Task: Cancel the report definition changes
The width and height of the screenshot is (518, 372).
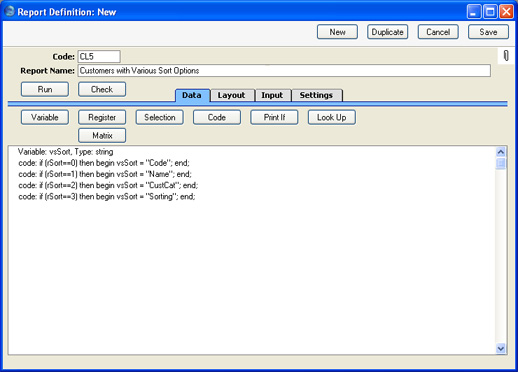Action: (438, 32)
